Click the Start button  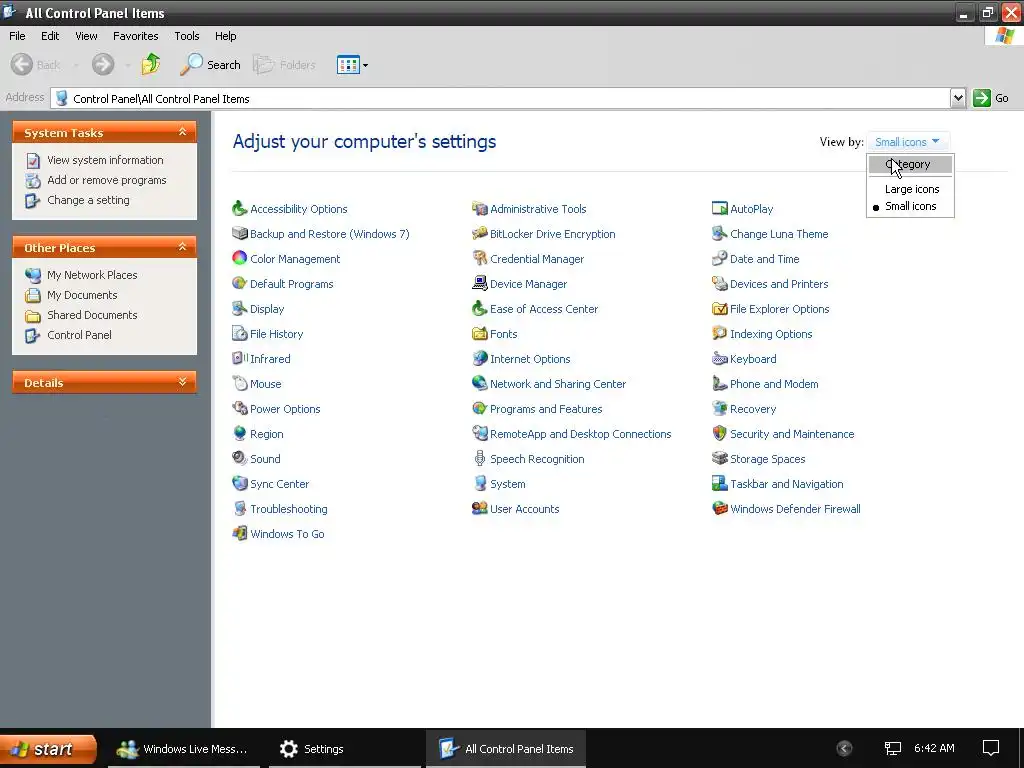coord(48,748)
